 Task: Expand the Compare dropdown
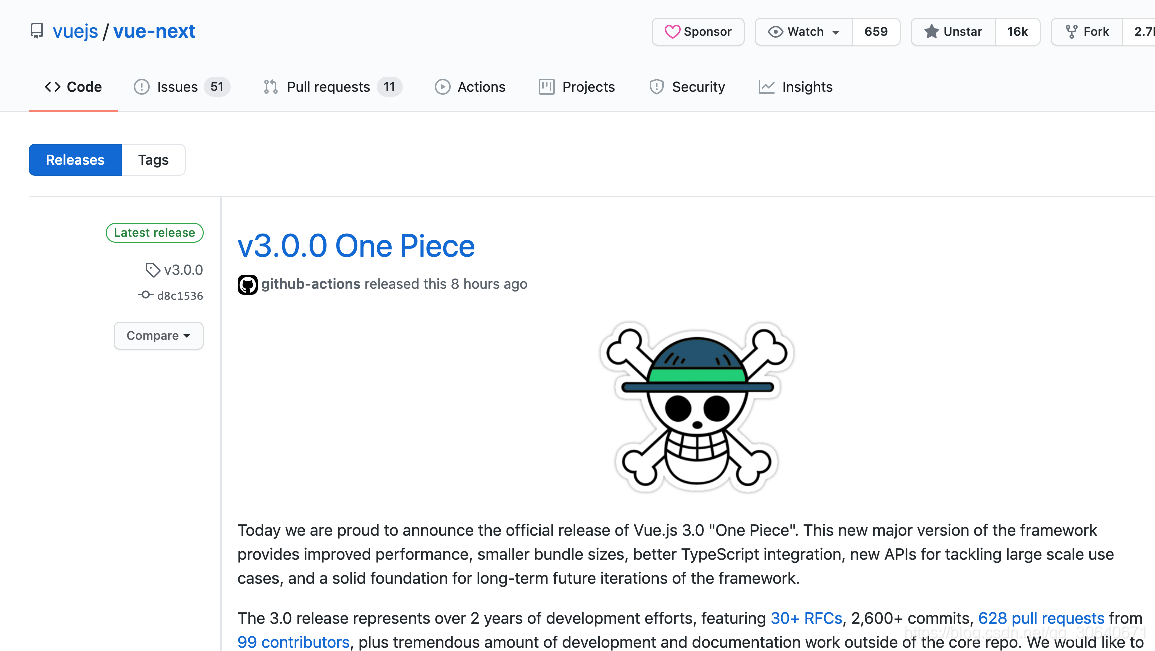[x=158, y=336]
